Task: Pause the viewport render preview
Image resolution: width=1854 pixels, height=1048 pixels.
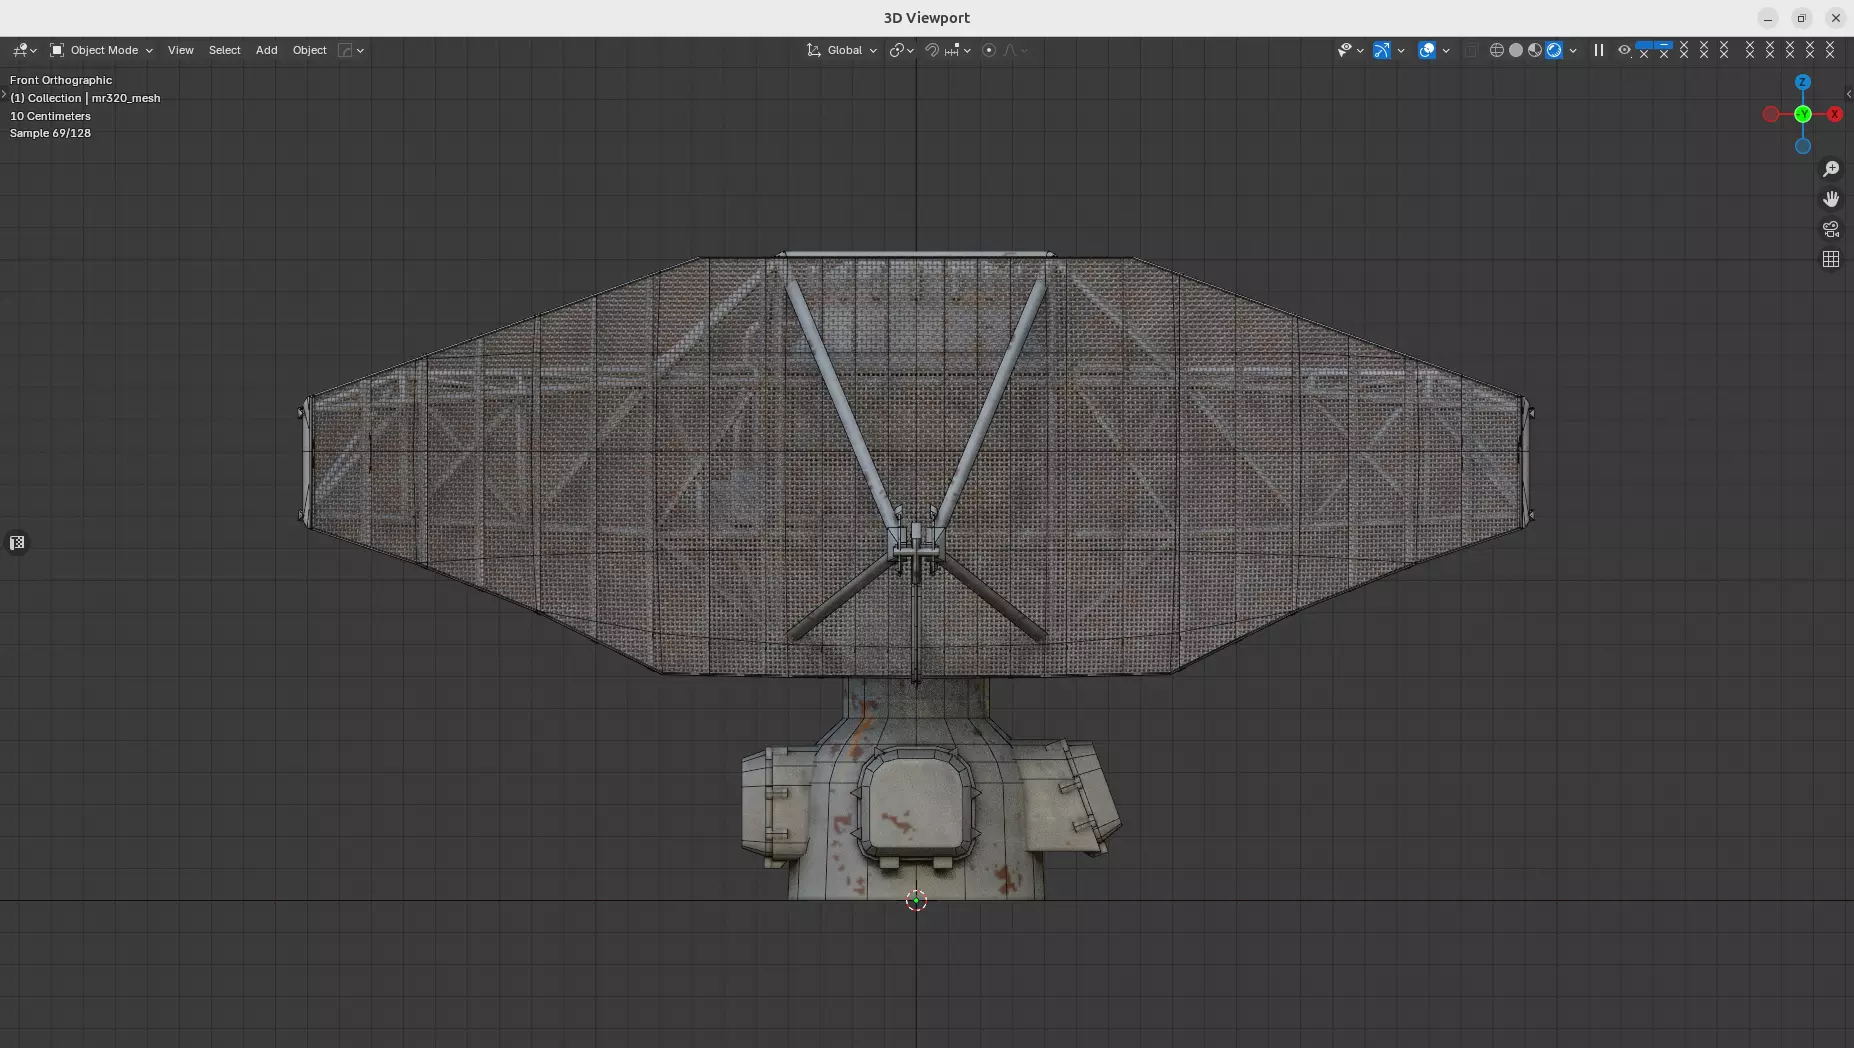Action: click(x=1599, y=50)
